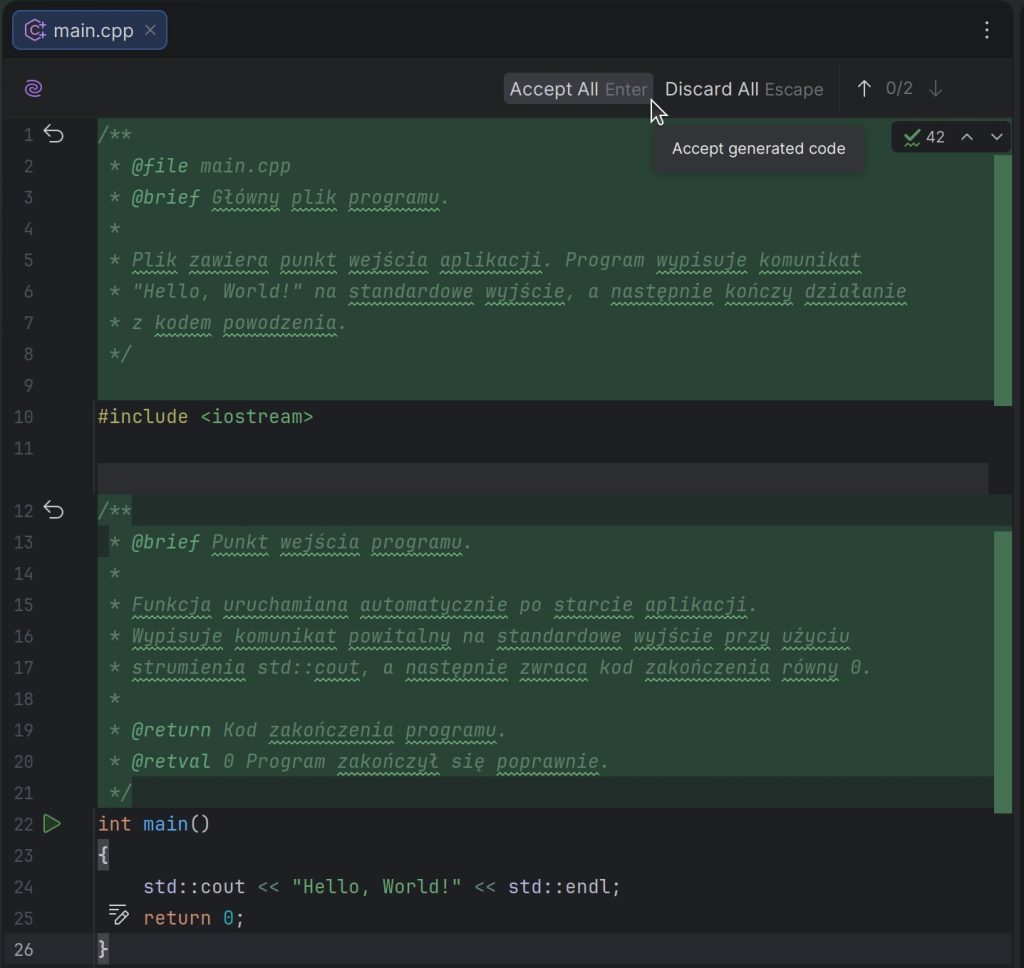
Task: Revert the main doc comment at line 12
Action: pyautogui.click(x=54, y=509)
